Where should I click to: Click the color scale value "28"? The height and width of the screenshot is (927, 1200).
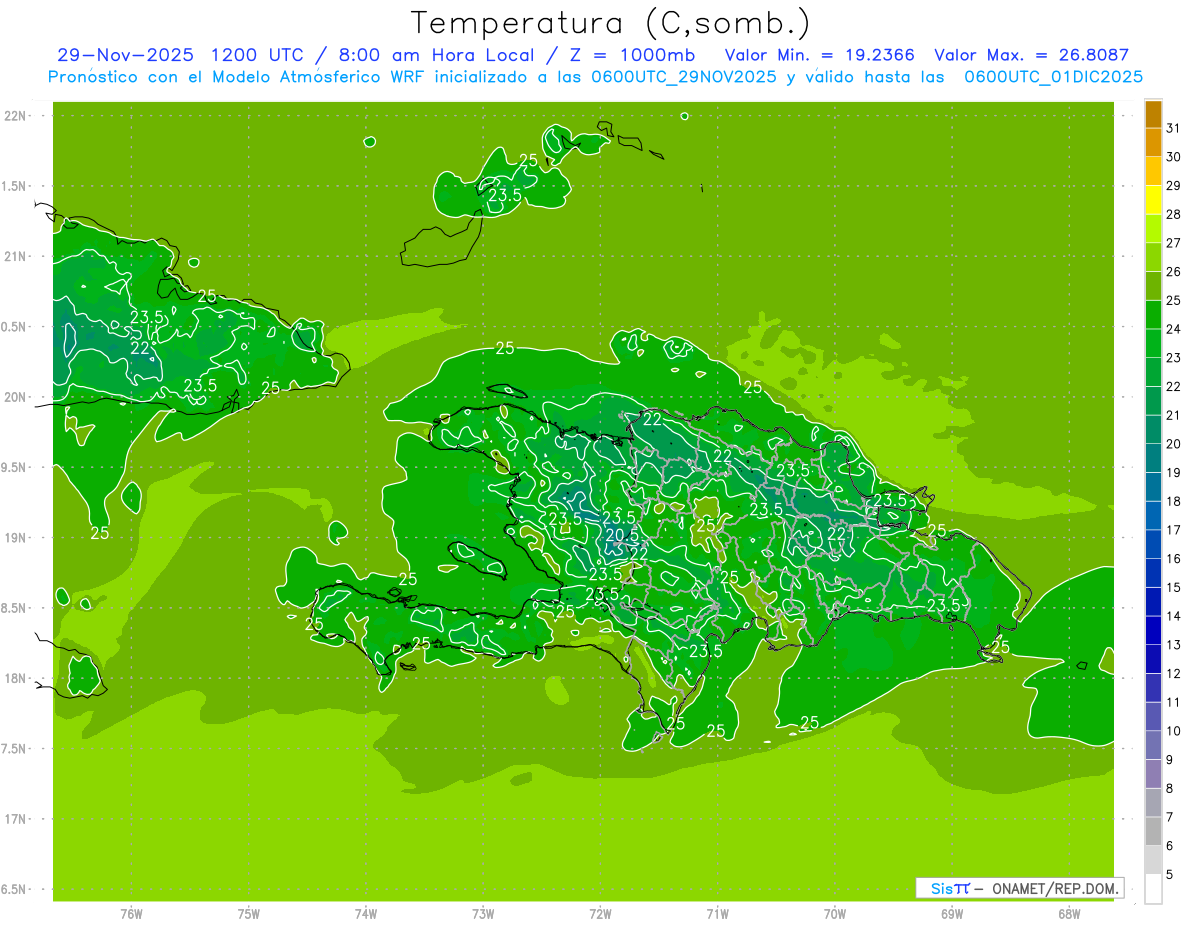(x=1174, y=214)
